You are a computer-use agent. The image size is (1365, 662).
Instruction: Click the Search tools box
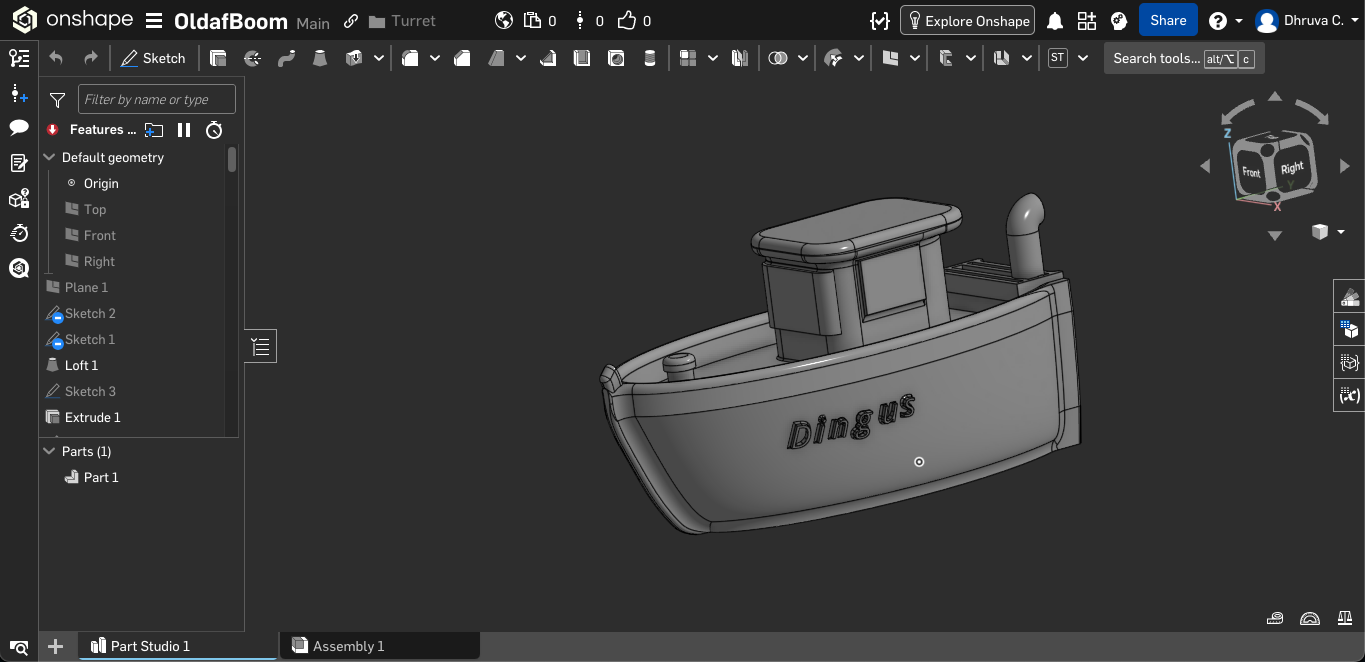click(1184, 58)
